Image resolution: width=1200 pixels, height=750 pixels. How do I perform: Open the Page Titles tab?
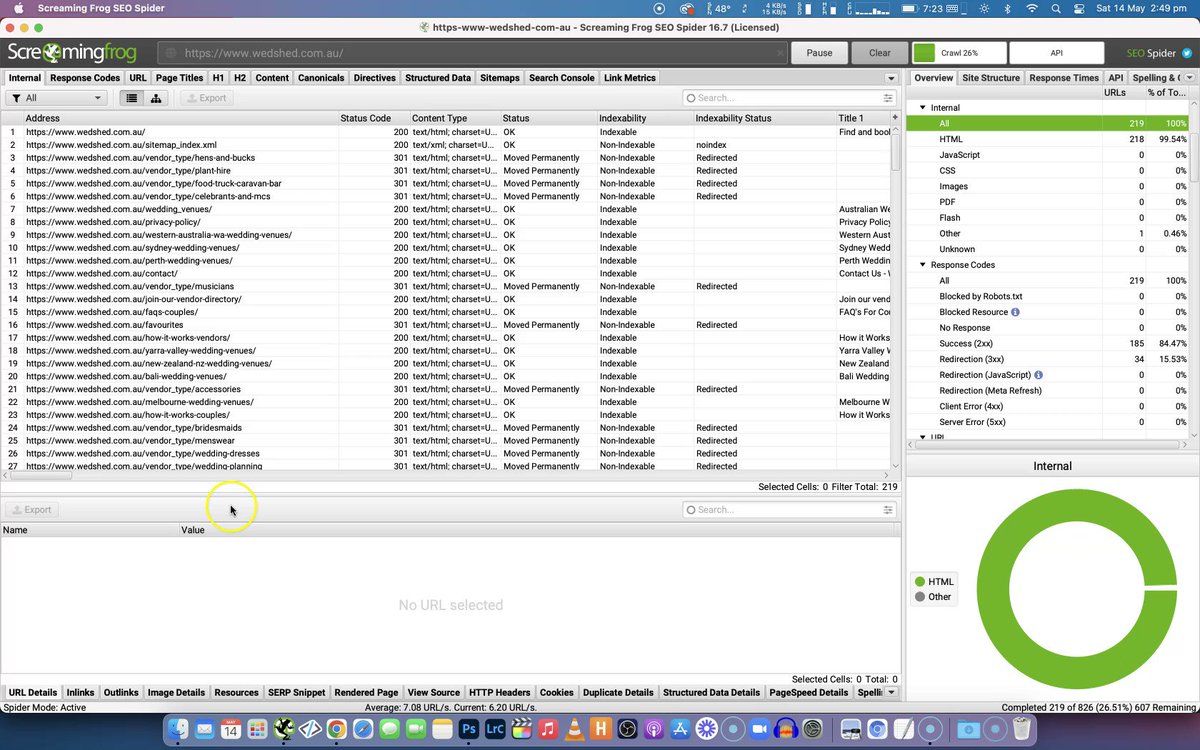coord(180,78)
